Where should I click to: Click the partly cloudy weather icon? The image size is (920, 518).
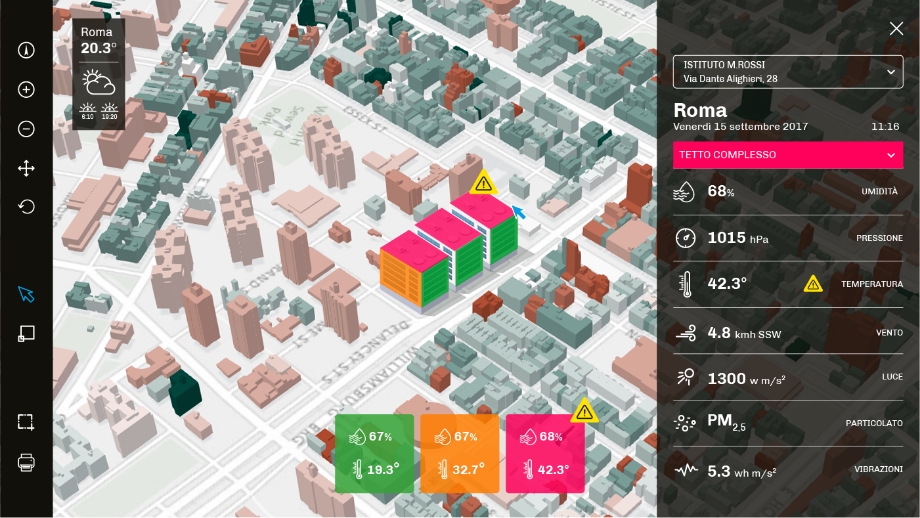click(x=99, y=83)
